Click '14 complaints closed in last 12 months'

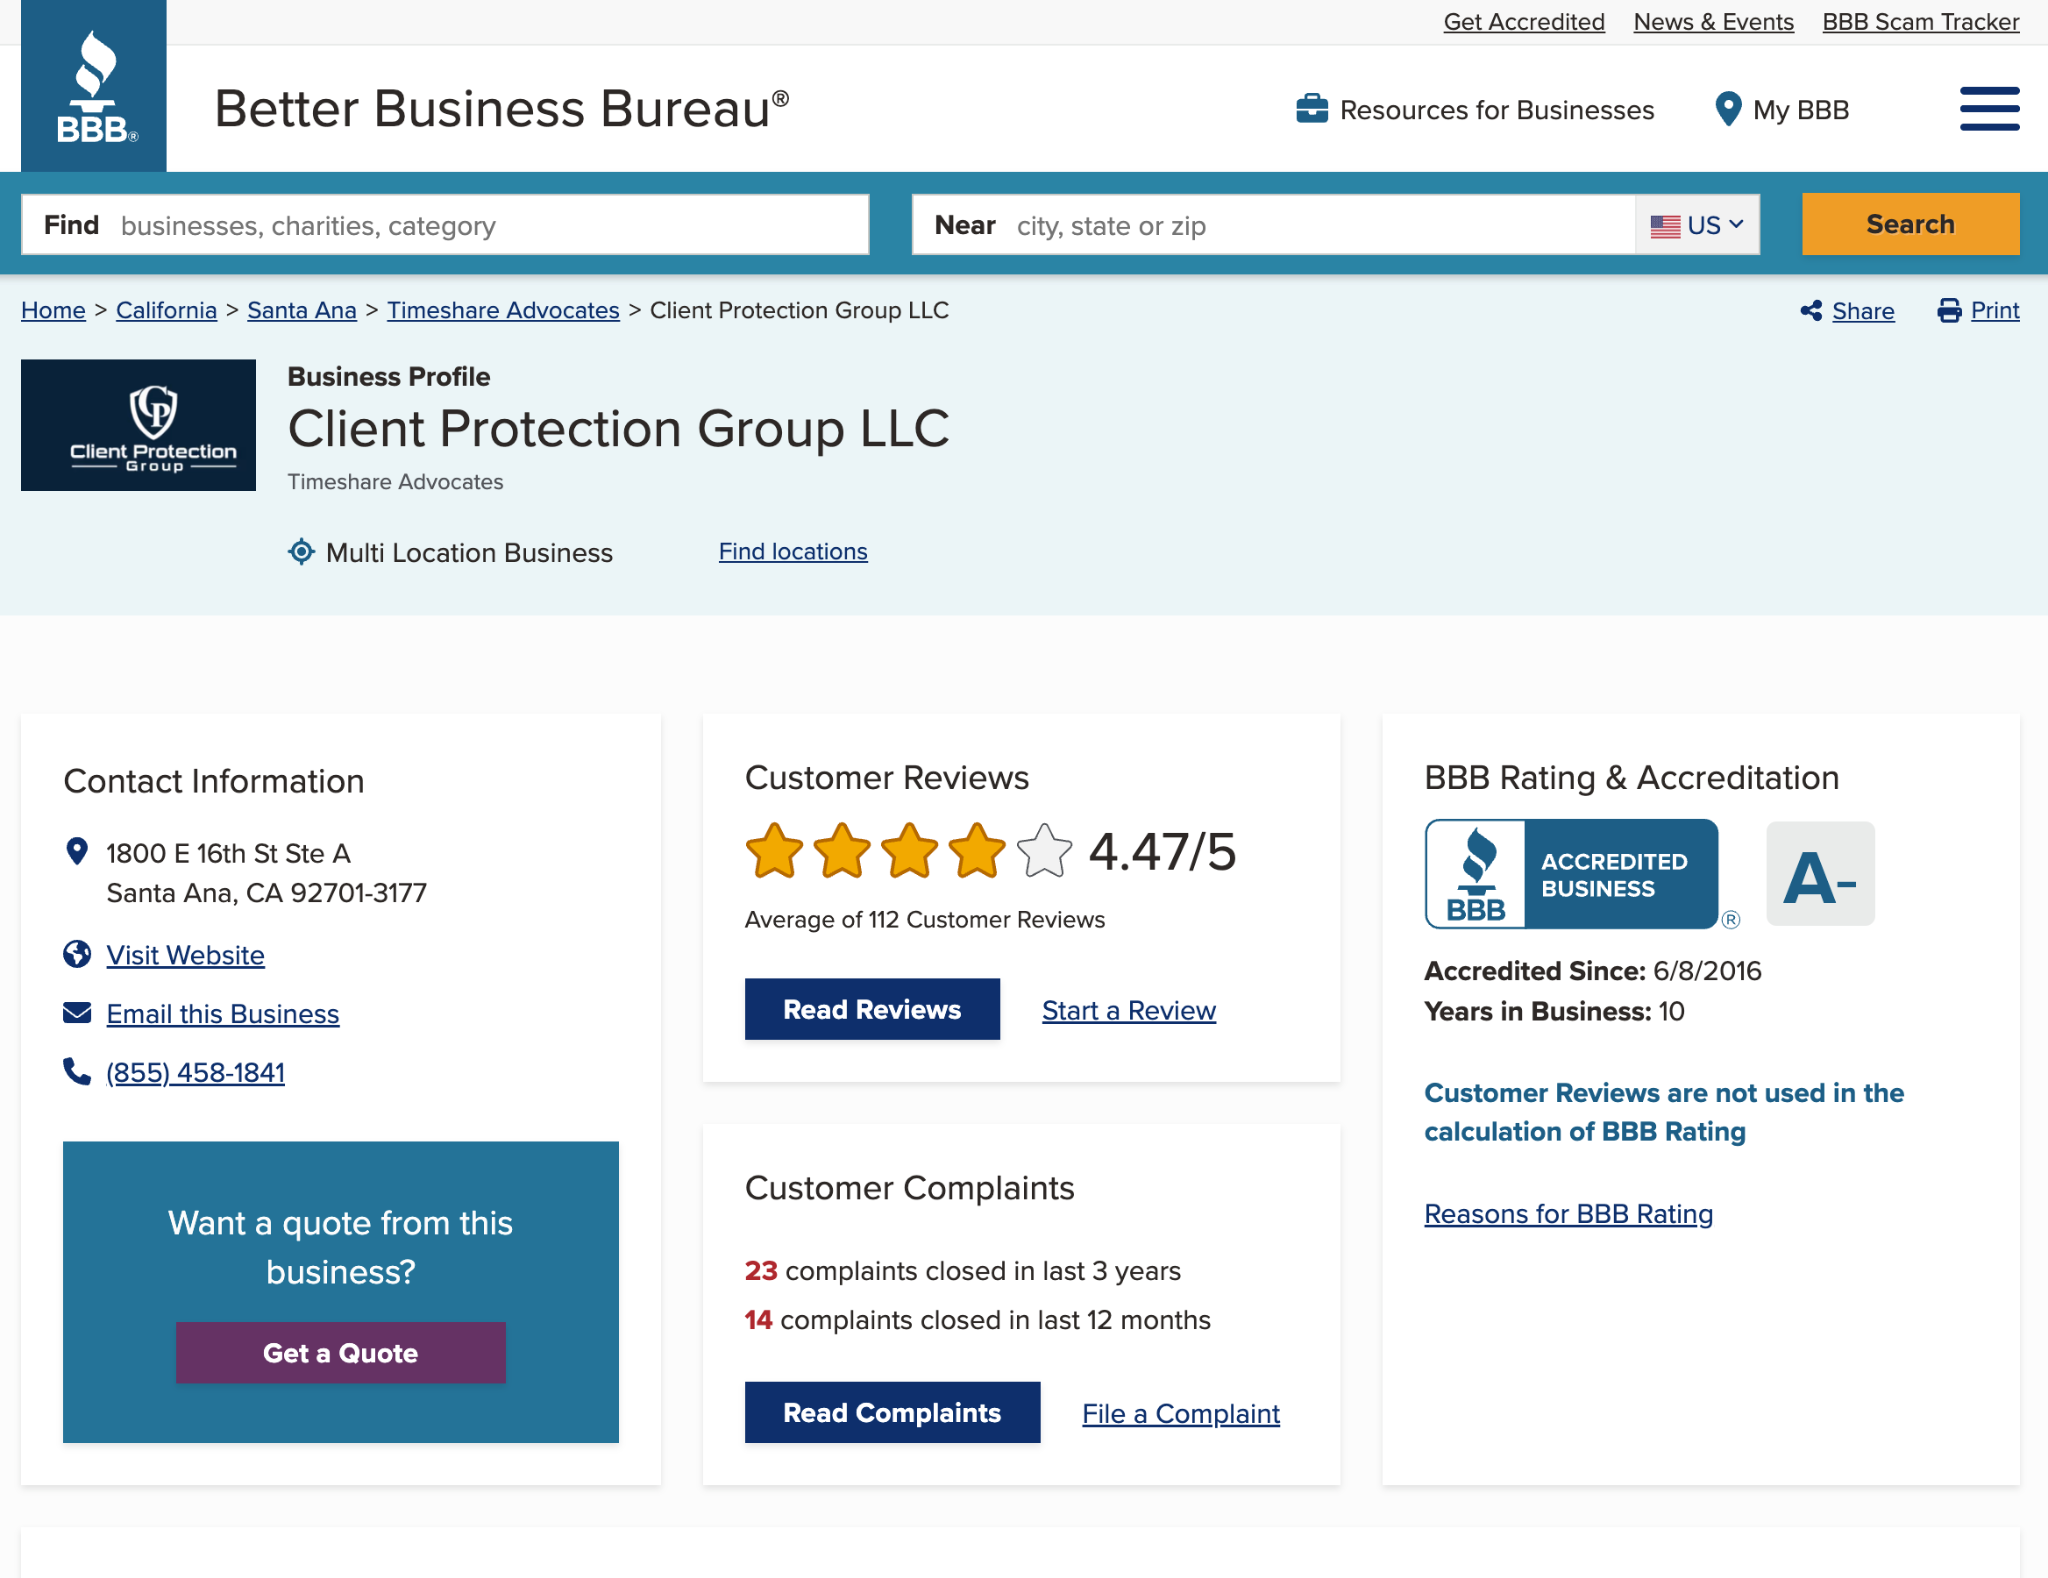click(x=978, y=1320)
